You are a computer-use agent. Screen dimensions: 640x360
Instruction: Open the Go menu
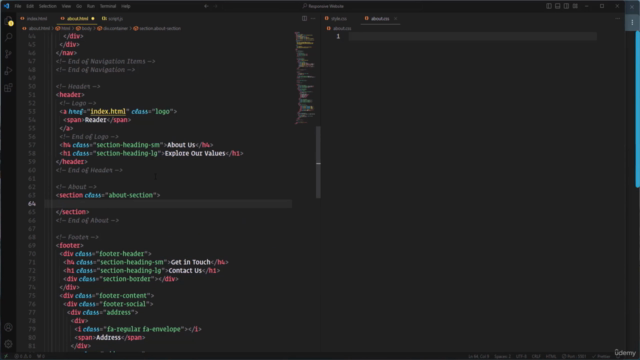point(79,6)
